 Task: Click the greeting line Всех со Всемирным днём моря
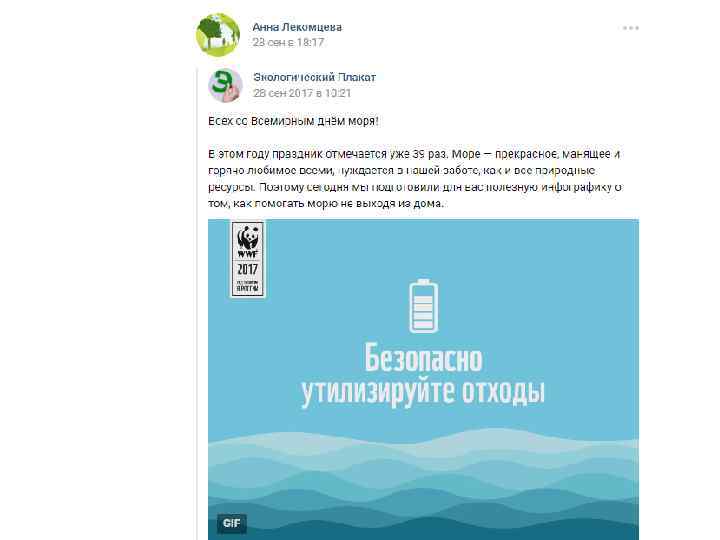(293, 121)
